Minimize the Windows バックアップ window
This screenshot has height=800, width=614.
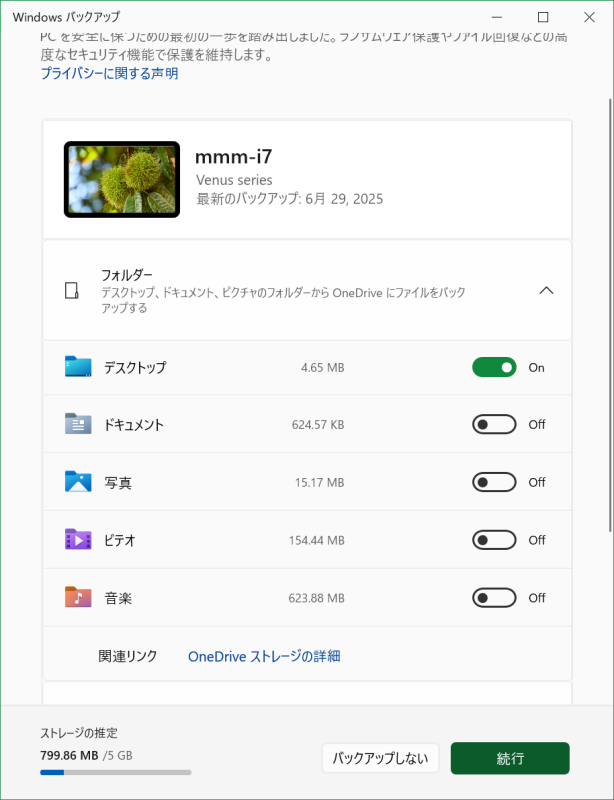497,17
